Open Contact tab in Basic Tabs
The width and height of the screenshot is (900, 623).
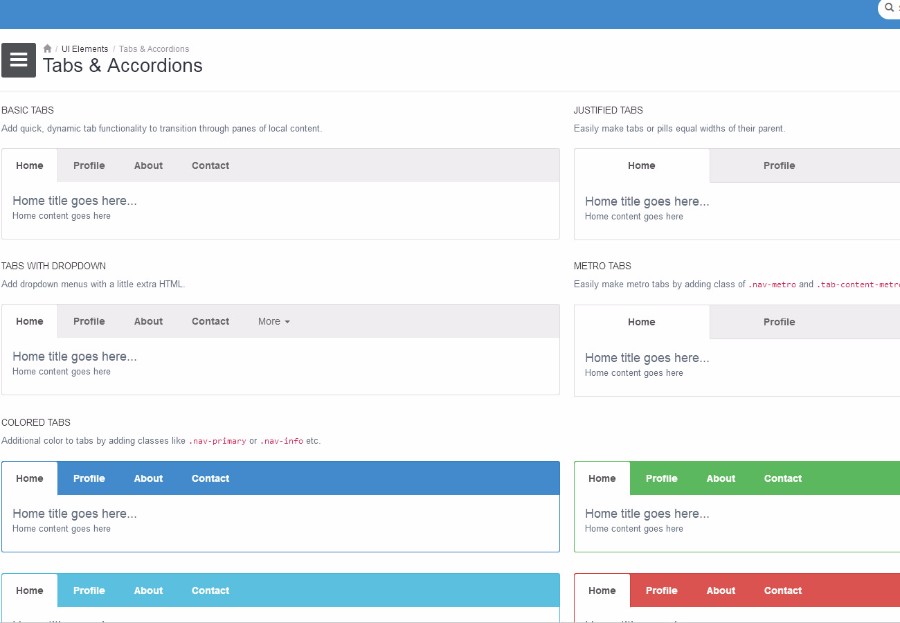pyautogui.click(x=210, y=166)
